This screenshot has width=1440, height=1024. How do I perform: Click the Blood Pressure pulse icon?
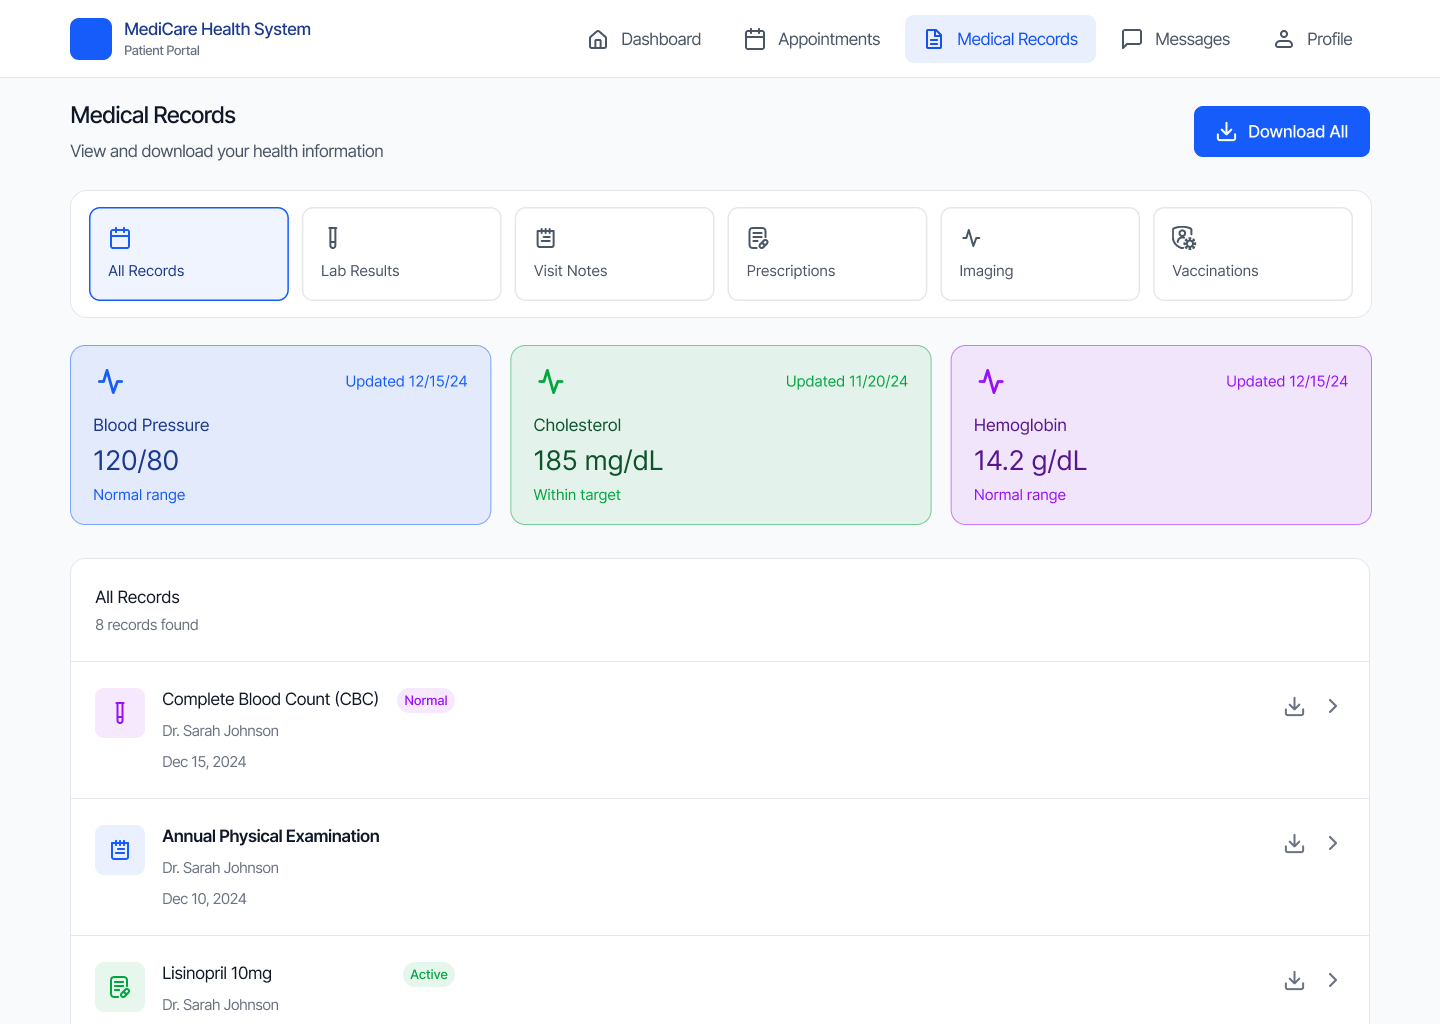click(110, 382)
